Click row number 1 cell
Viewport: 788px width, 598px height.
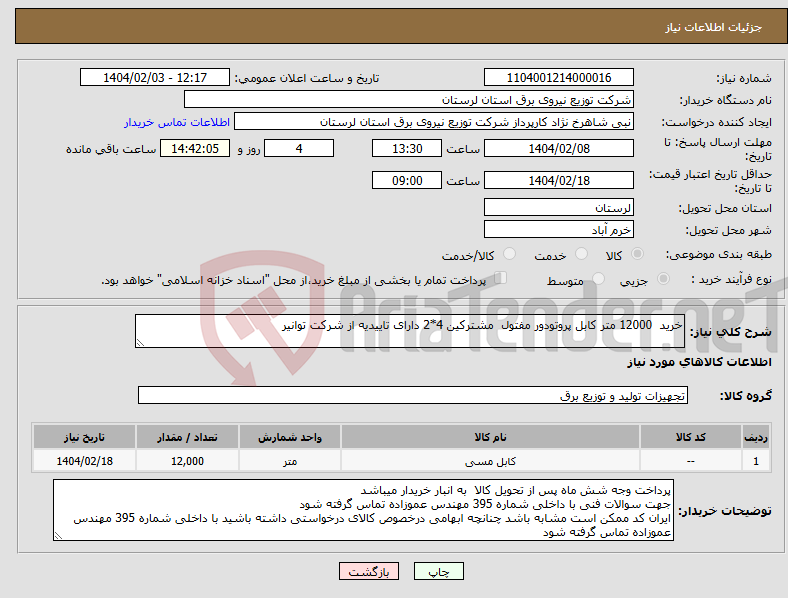(x=756, y=461)
